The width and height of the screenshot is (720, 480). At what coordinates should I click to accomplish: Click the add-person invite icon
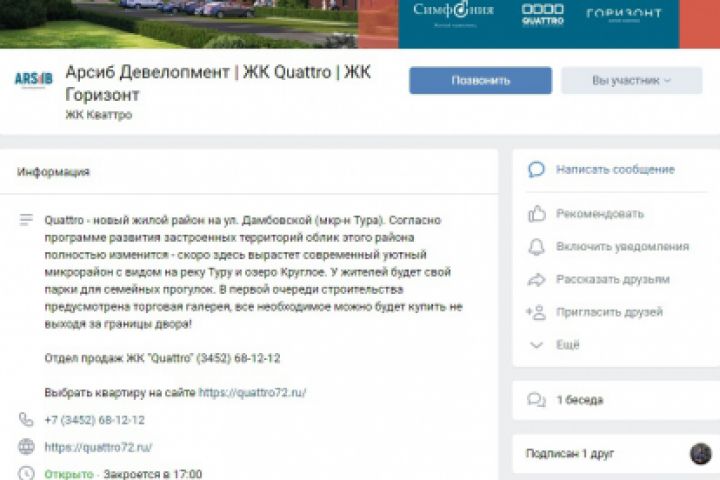[536, 312]
